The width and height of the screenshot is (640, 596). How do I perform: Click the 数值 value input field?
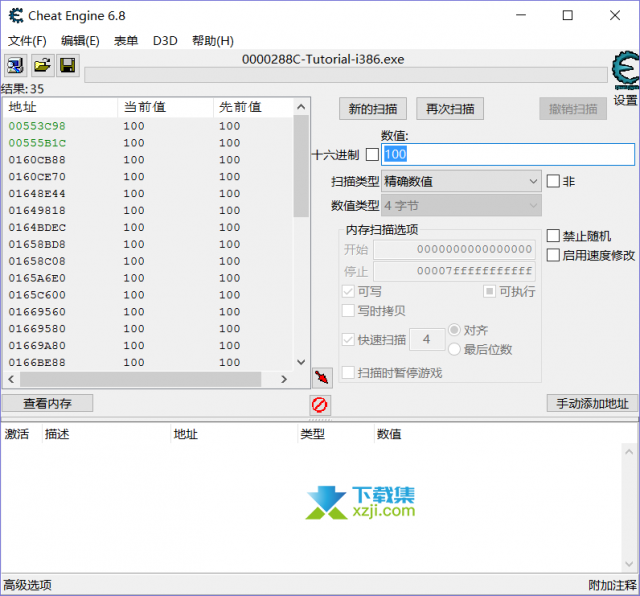click(x=508, y=154)
